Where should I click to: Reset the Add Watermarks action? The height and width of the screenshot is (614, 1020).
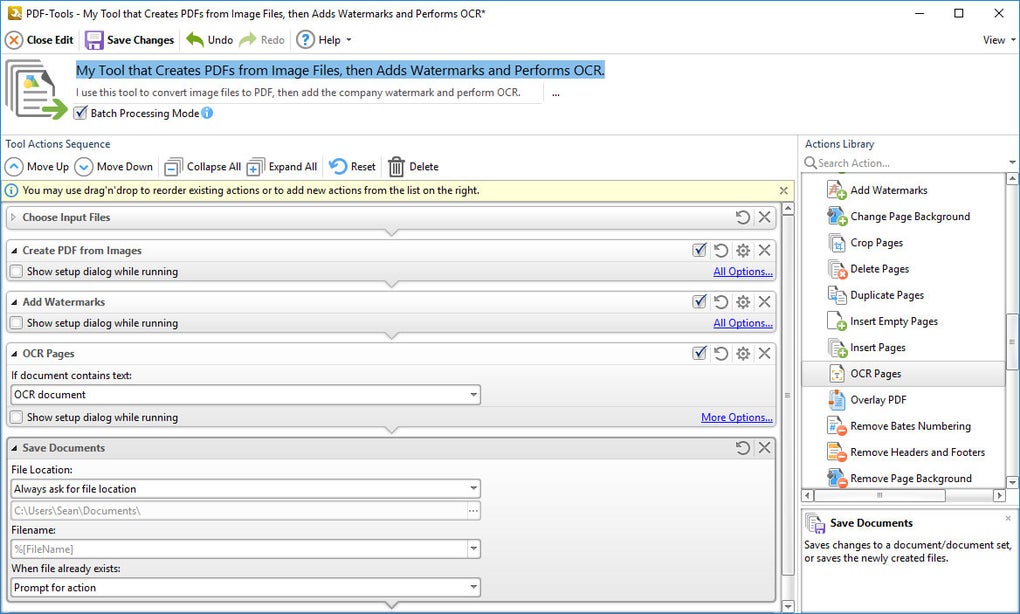[x=721, y=302]
